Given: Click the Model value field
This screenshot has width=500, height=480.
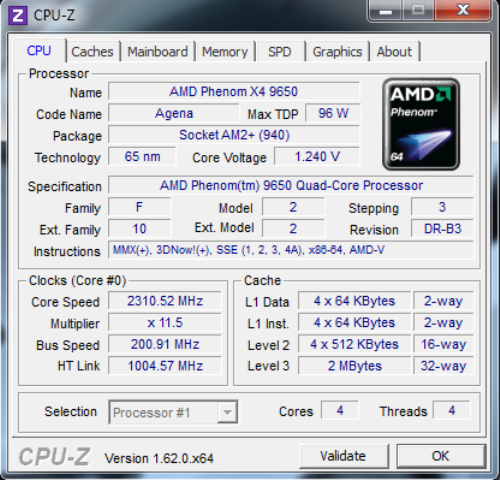Looking at the screenshot, I should click(293, 207).
